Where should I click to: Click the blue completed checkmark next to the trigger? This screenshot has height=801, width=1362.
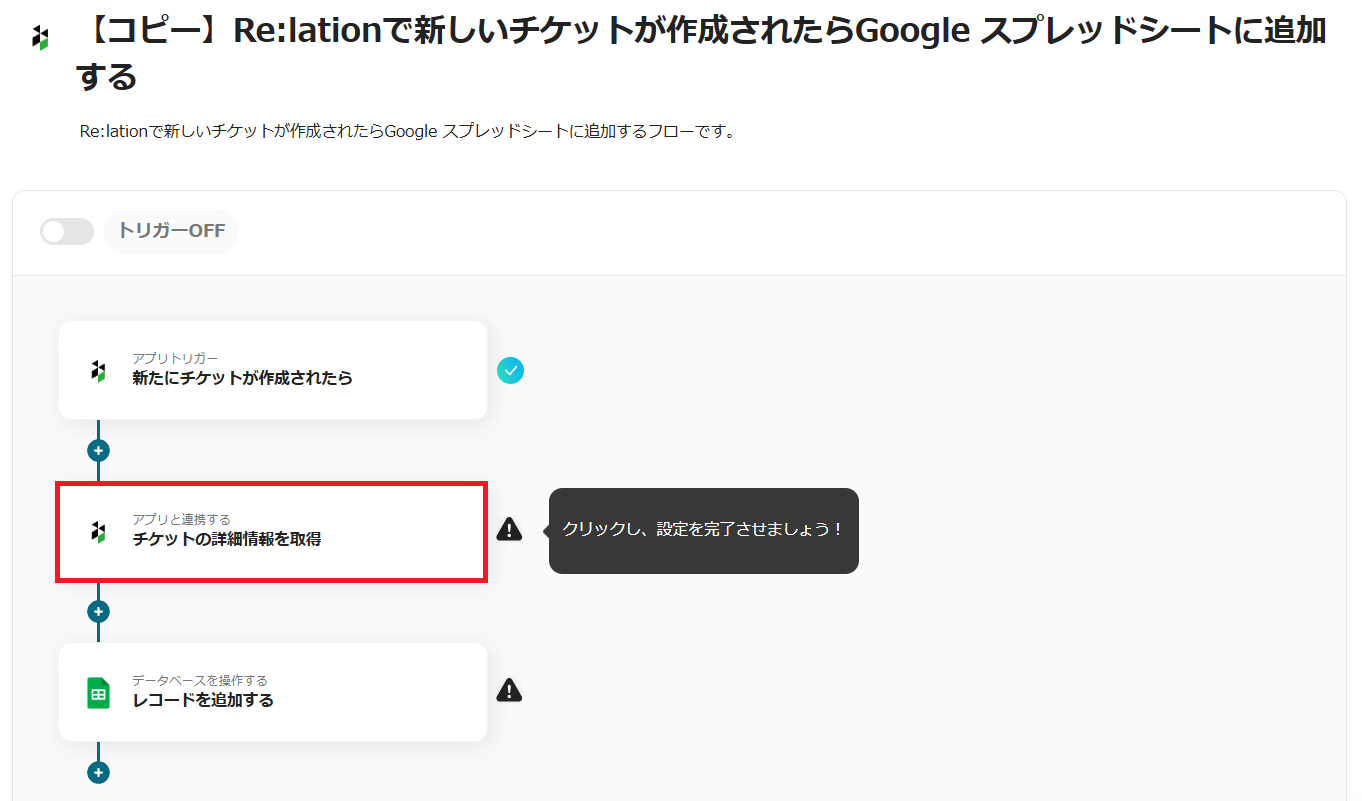pyautogui.click(x=510, y=371)
